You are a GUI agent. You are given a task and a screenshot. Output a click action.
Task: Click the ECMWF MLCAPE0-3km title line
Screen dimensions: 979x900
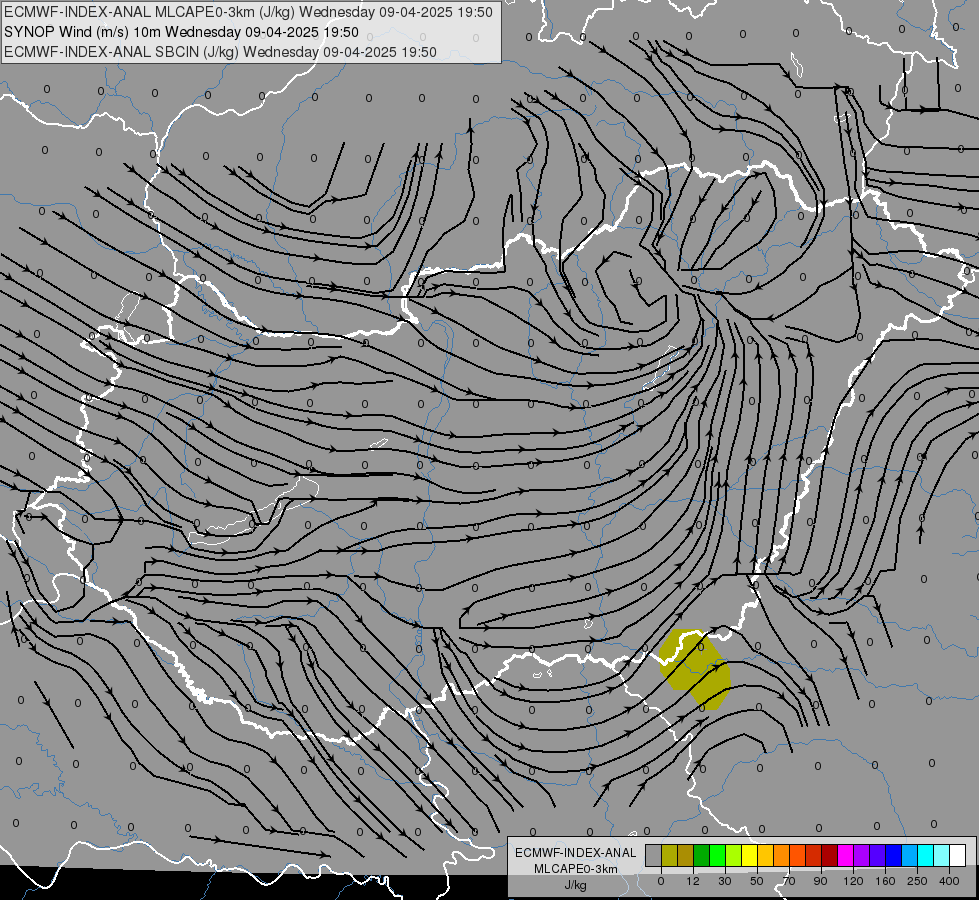[x=248, y=12]
